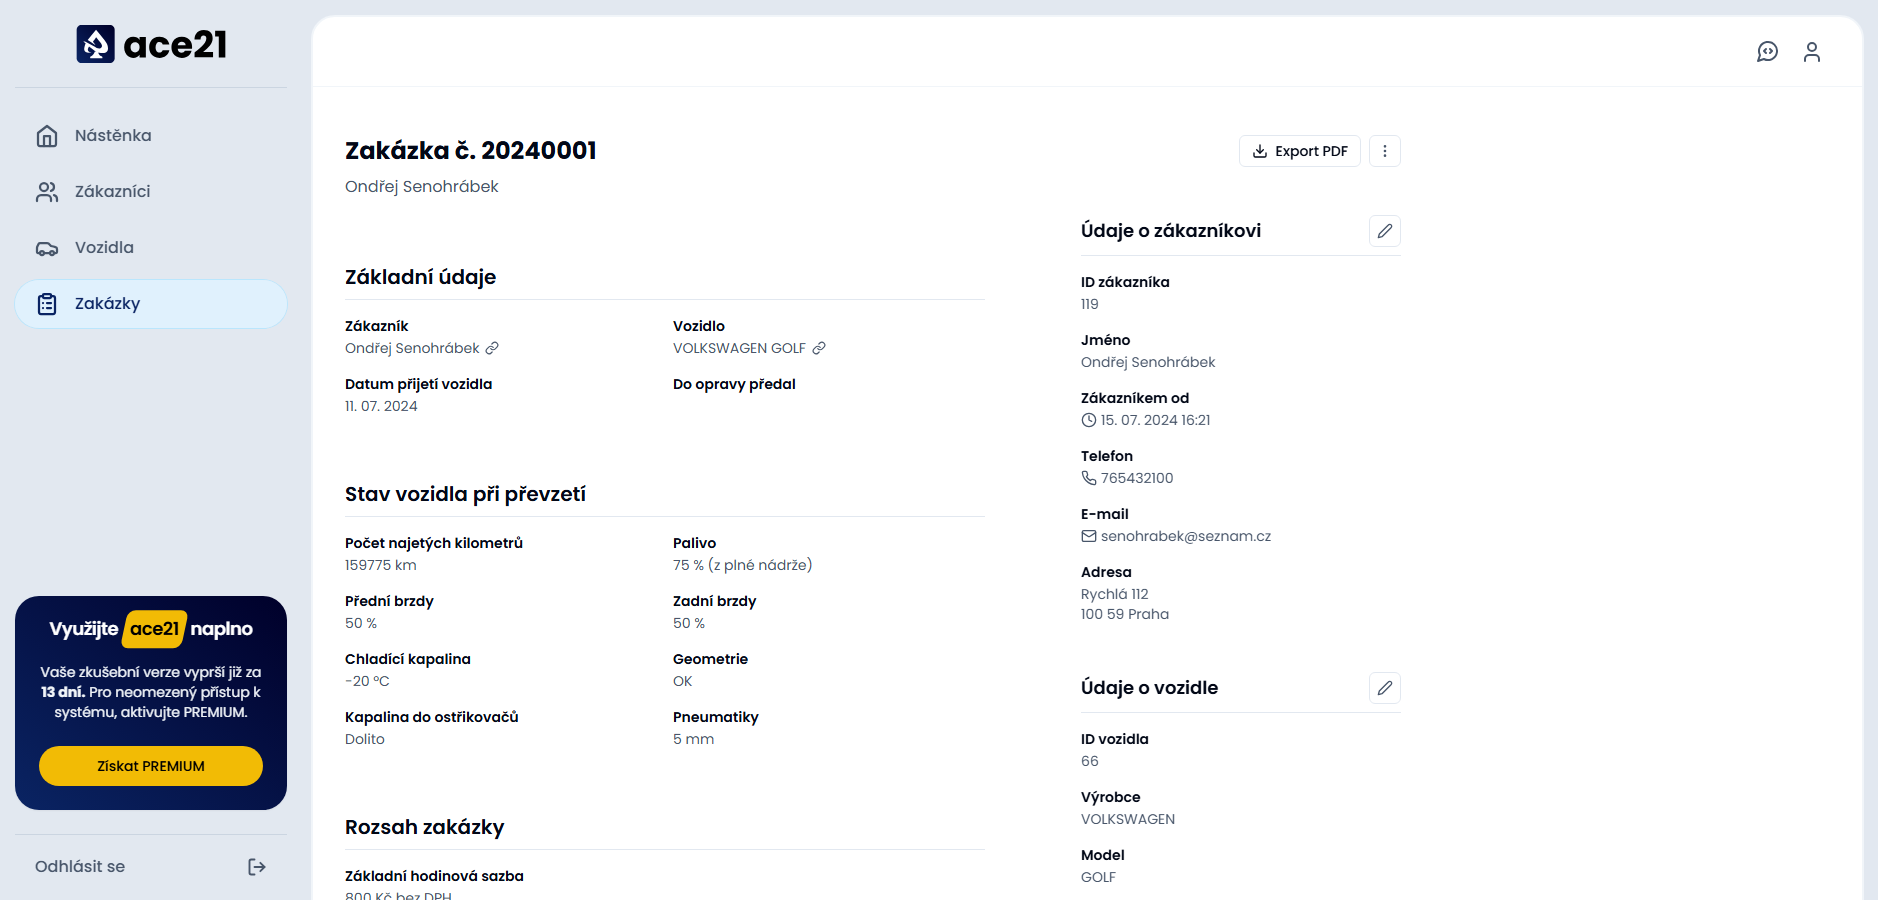Click the logout arrow icon
Viewport: 1878px width, 900px height.
tap(257, 867)
